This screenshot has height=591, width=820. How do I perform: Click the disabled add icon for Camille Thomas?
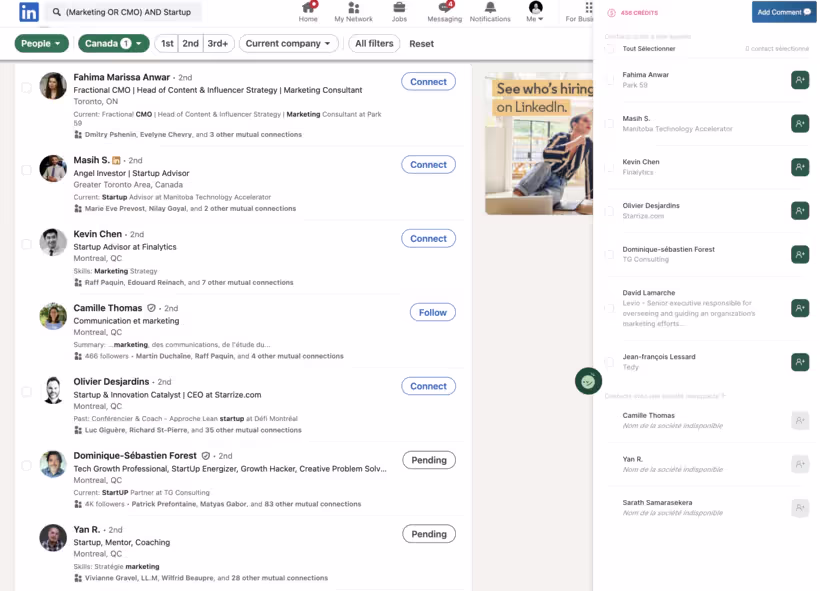[x=800, y=420]
